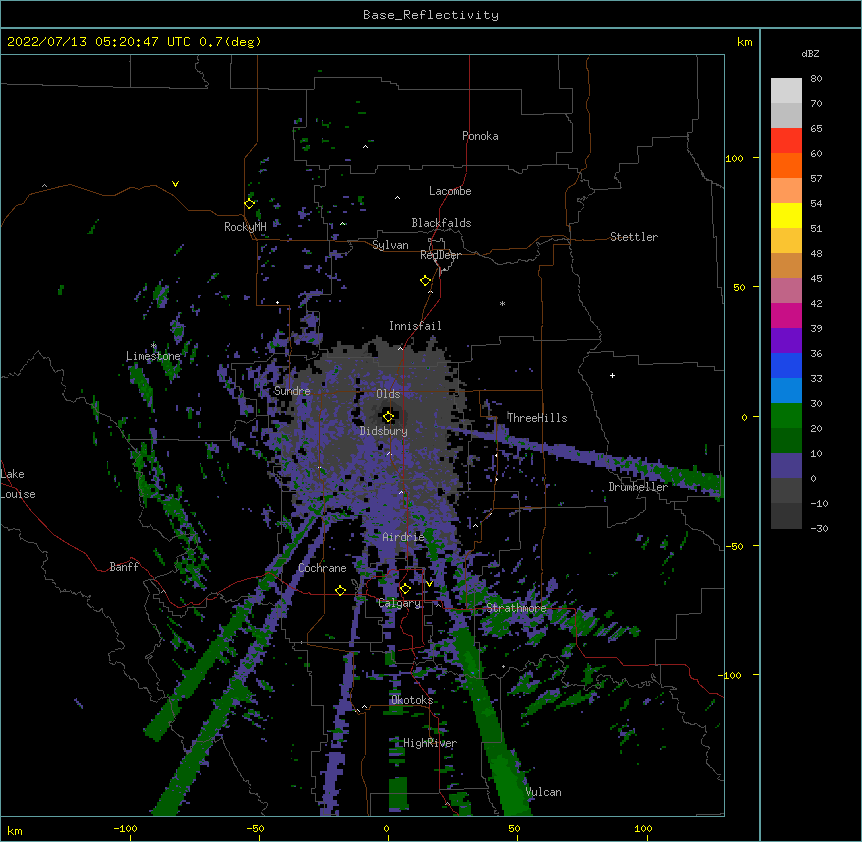Screen dimensions: 862x842
Task: Click the -50 tick on the bottom axis
Action: (255, 828)
